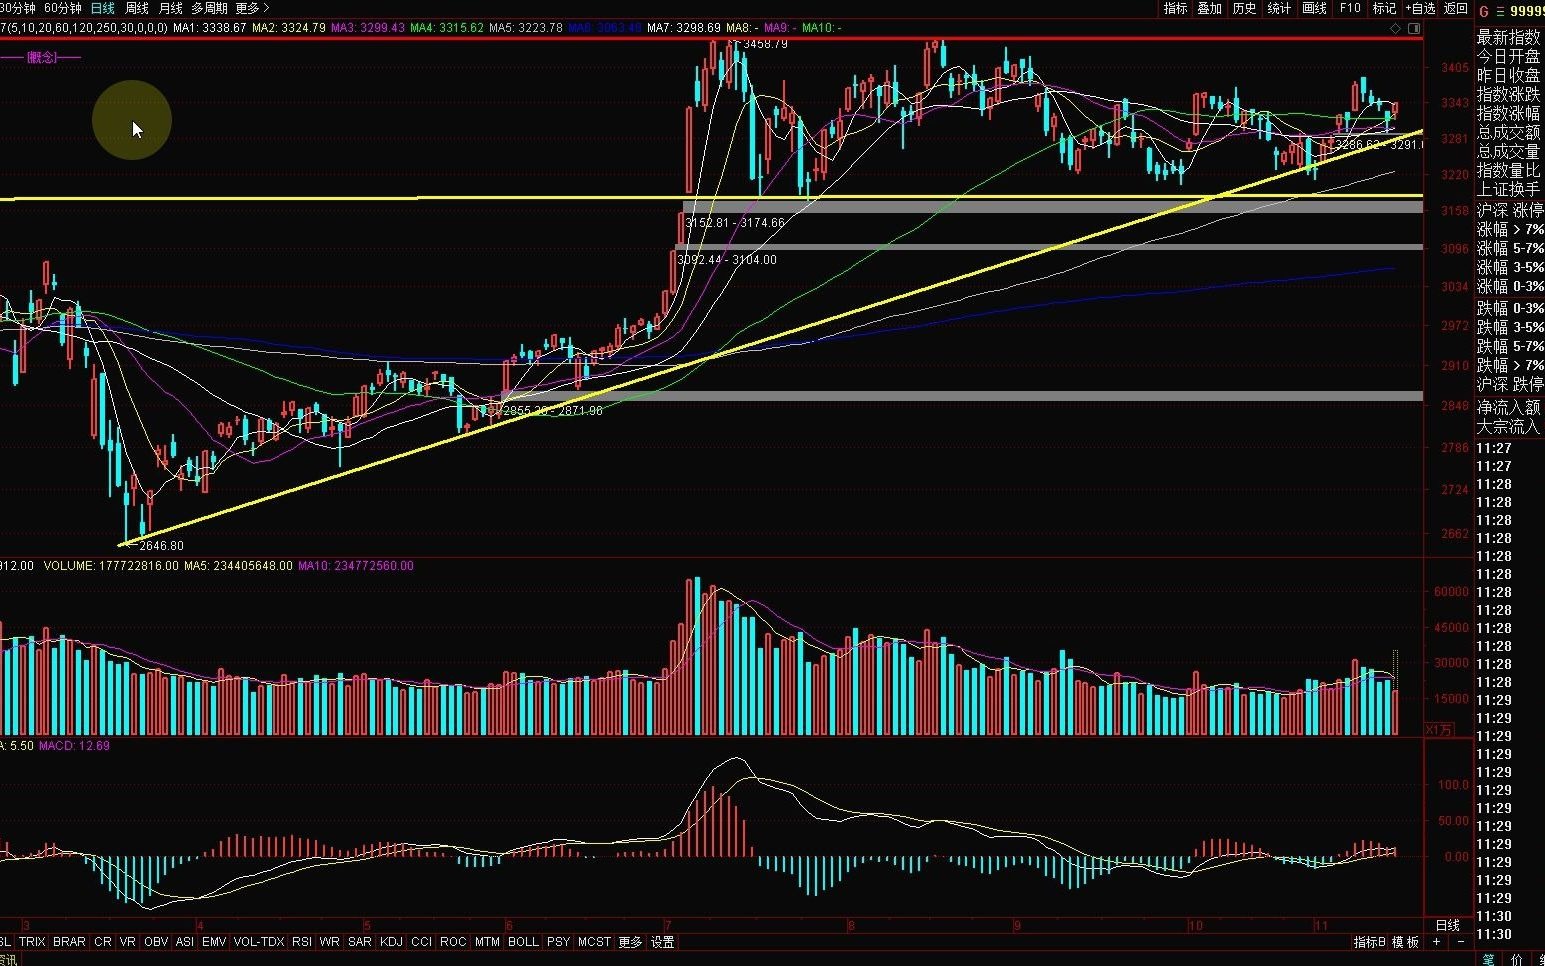Select the MTM indicator tab
The height and width of the screenshot is (966, 1545).
pyautogui.click(x=487, y=942)
